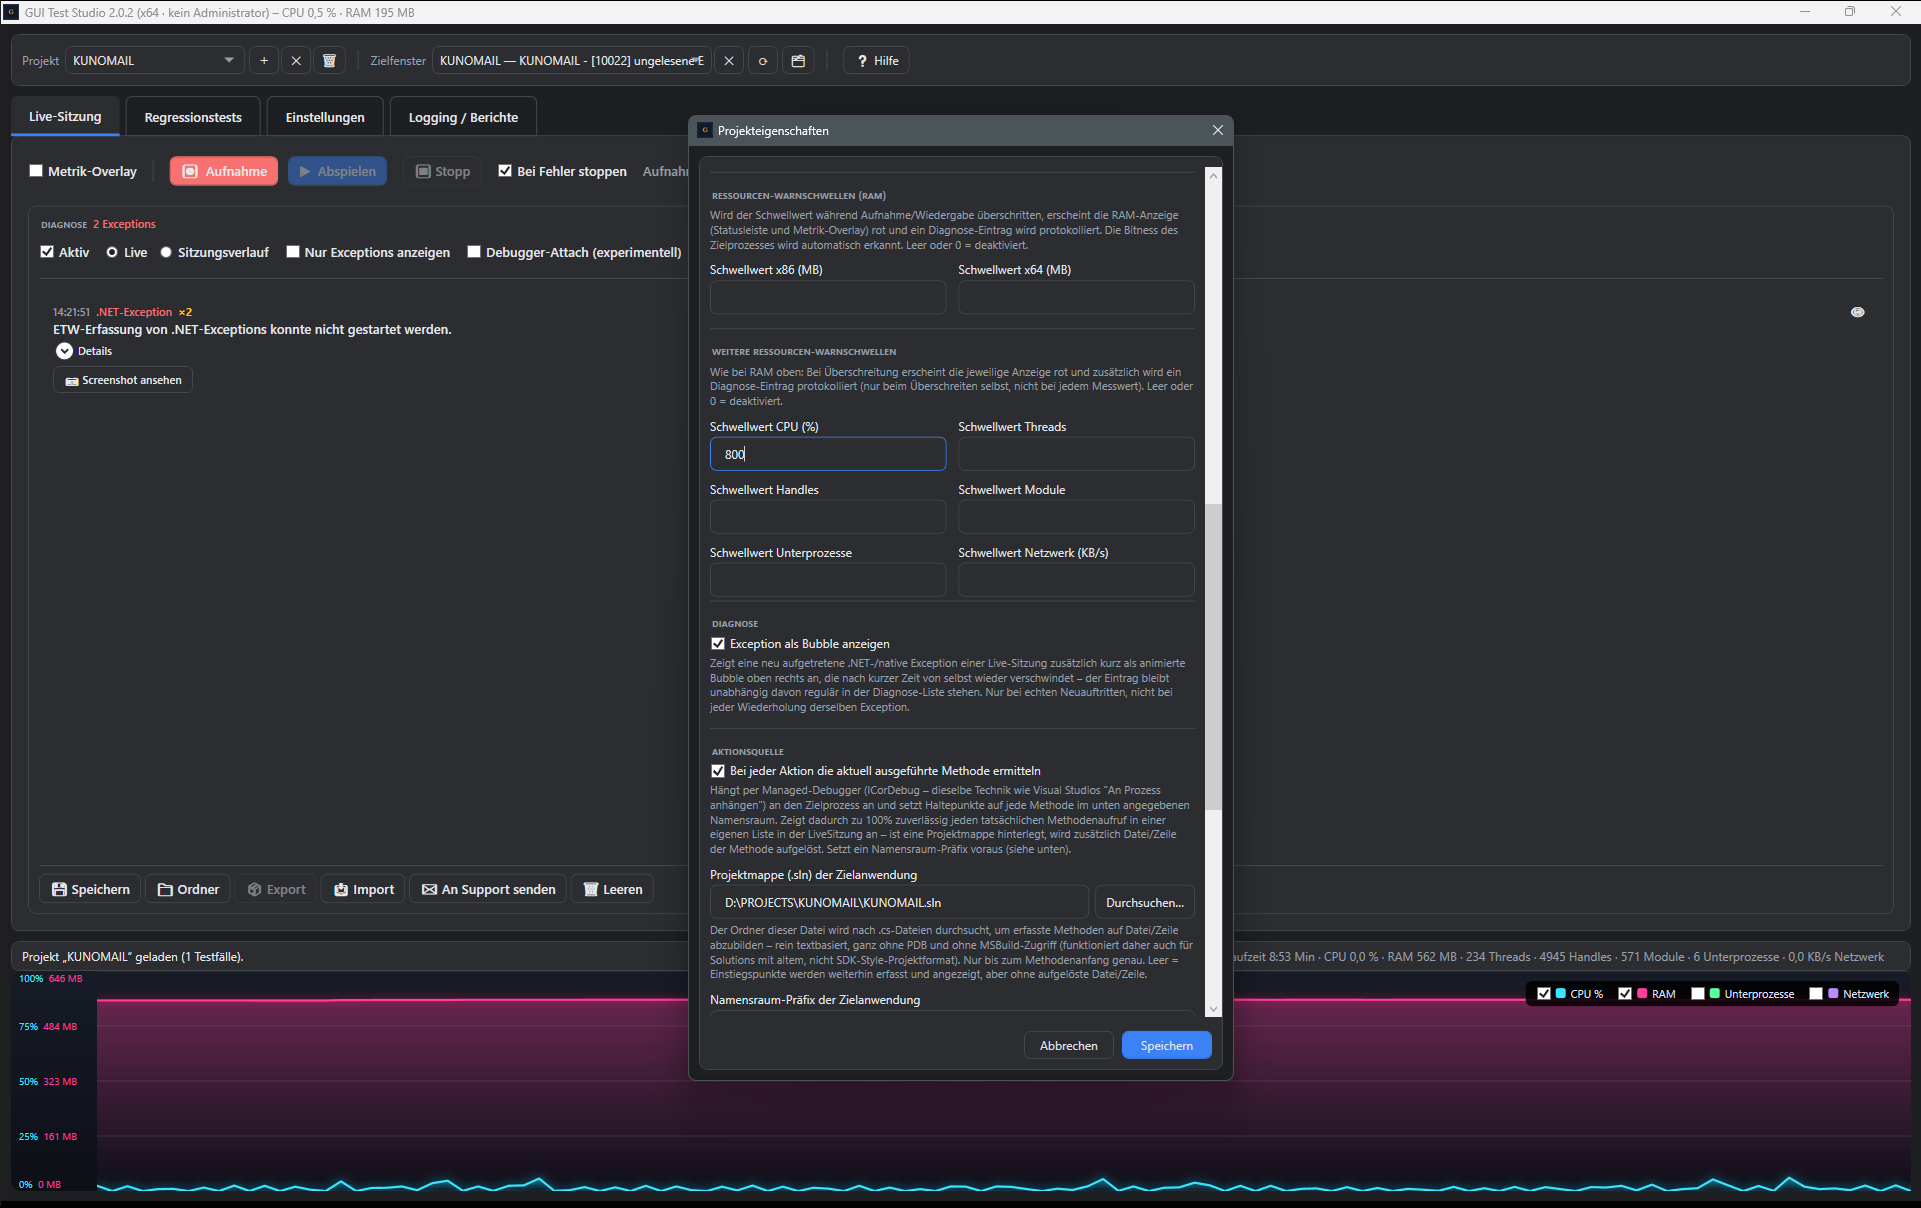The width and height of the screenshot is (1921, 1208).
Task: Close the Projekteigenschaften dialog
Action: 1217,130
